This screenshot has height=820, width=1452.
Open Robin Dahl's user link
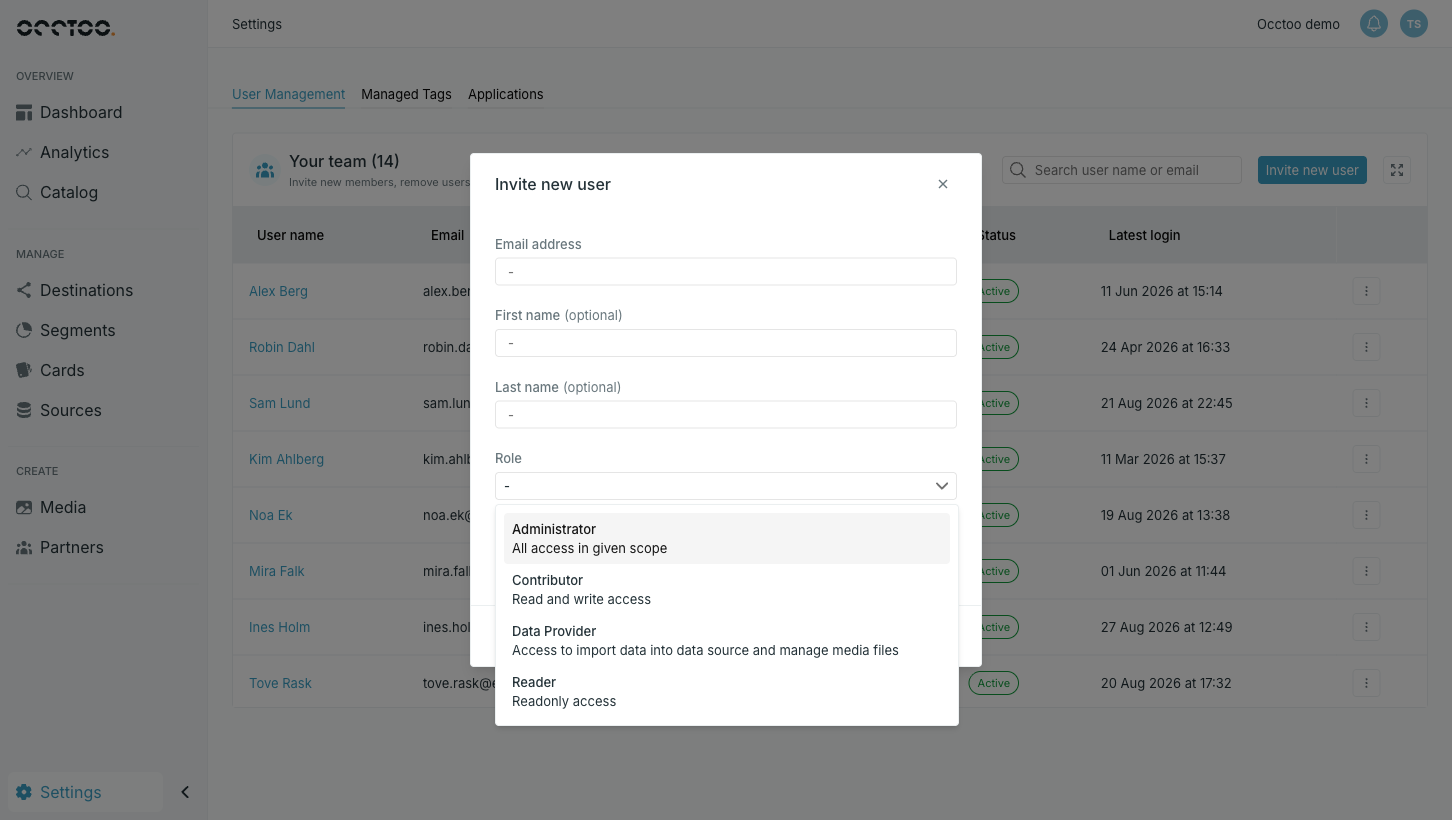282,347
